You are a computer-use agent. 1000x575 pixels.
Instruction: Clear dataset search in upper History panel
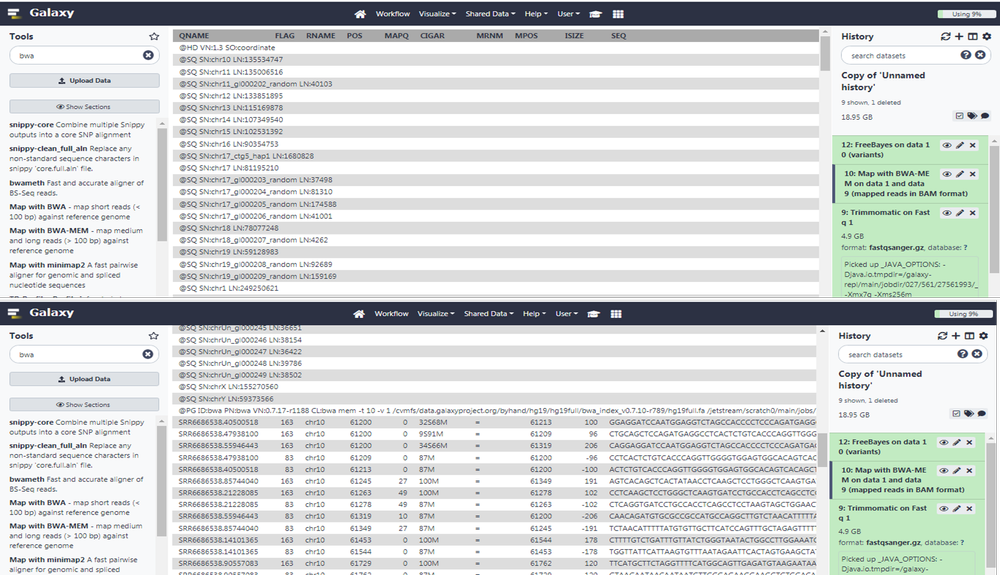[x=980, y=55]
